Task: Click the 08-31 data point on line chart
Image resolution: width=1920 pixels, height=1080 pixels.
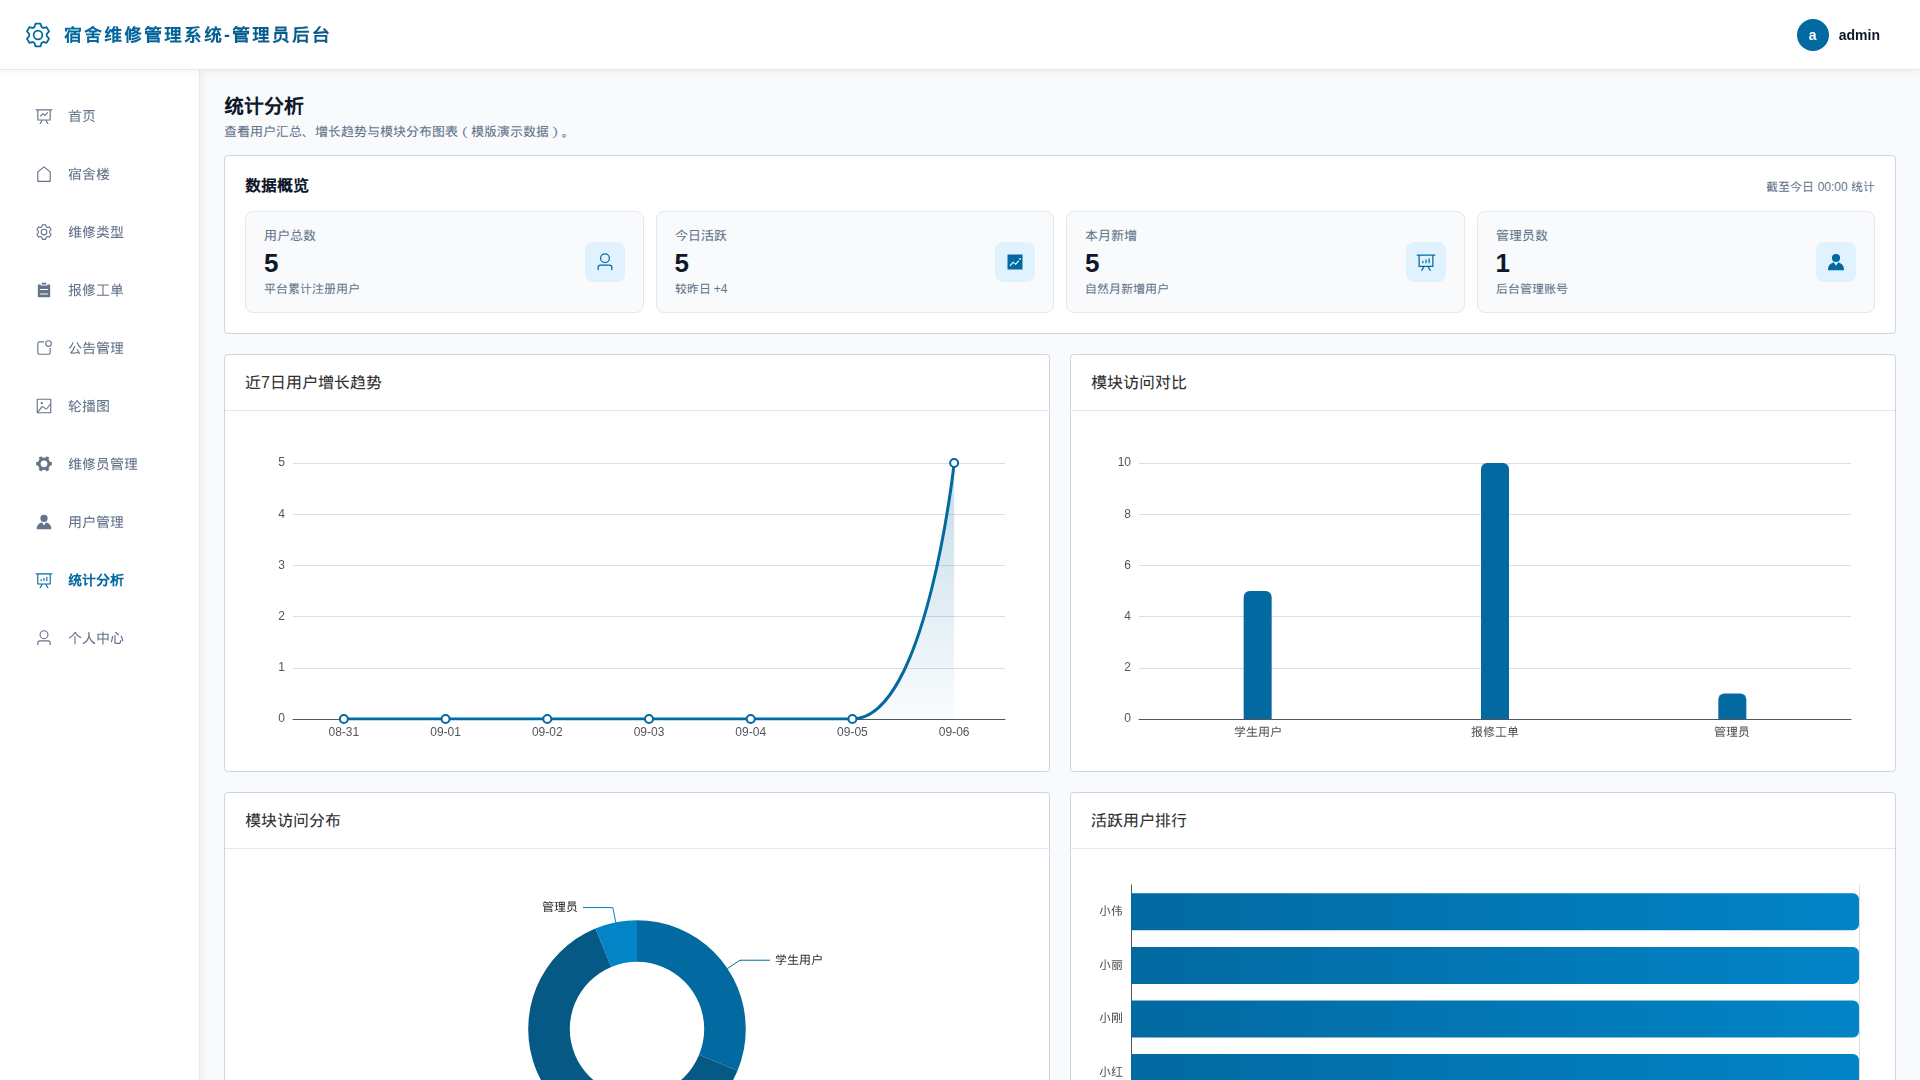Action: click(x=344, y=719)
